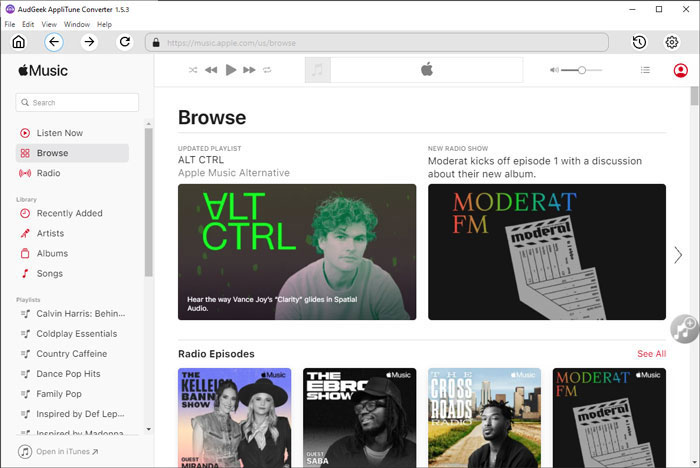Open The Kelleigh Bannen Show episode

pyautogui.click(x=234, y=418)
